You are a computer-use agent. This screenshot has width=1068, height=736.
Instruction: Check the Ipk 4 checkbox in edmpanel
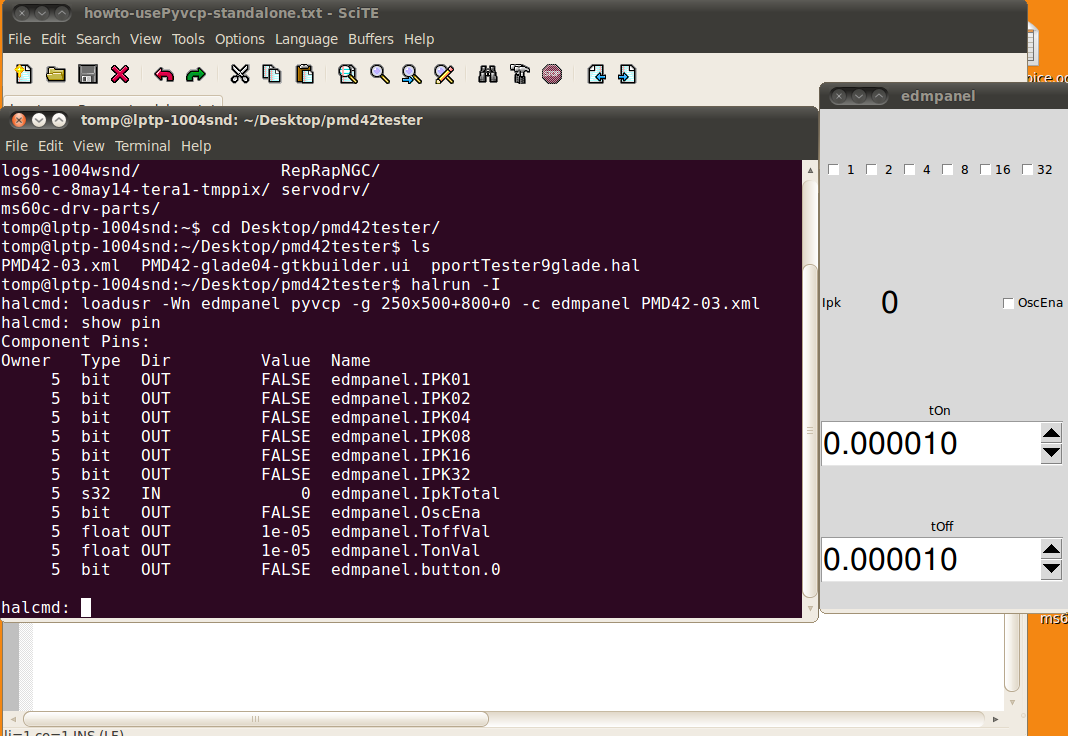(909, 170)
